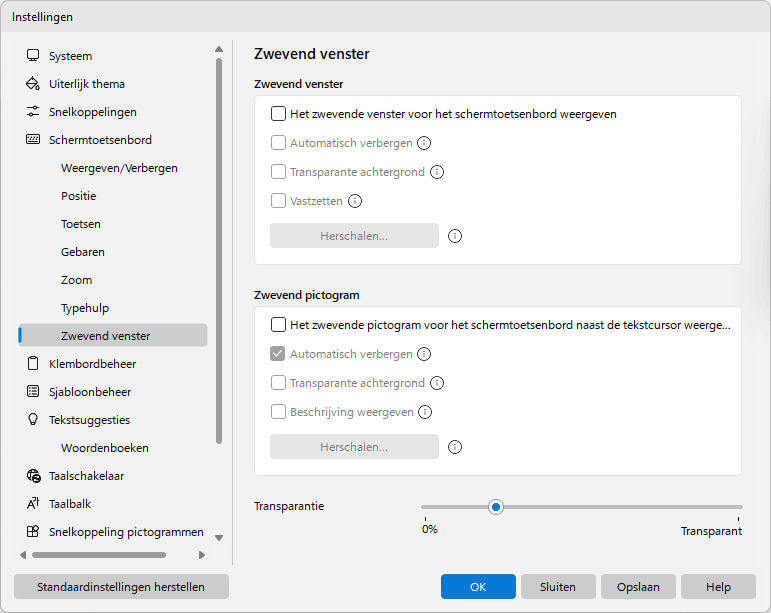Info icon beside Transparante achtergrond in Zwevend venster

coord(437,172)
